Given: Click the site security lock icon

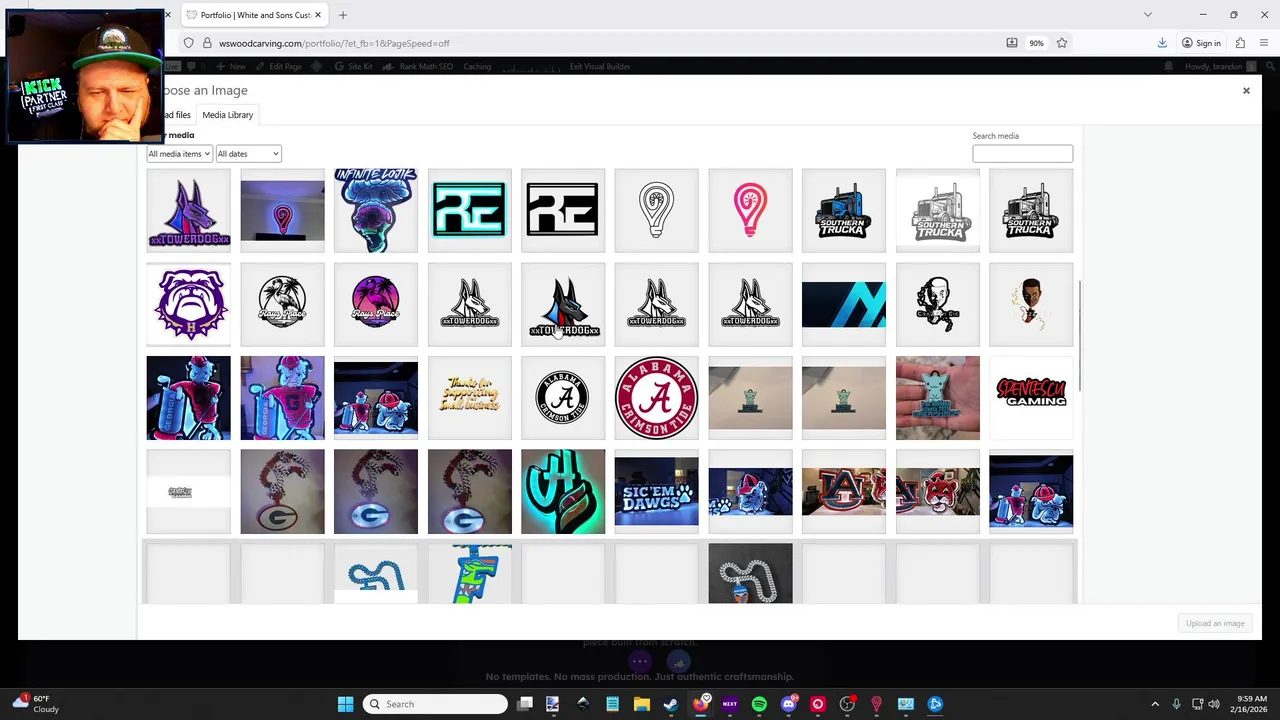Looking at the screenshot, I should 207,43.
